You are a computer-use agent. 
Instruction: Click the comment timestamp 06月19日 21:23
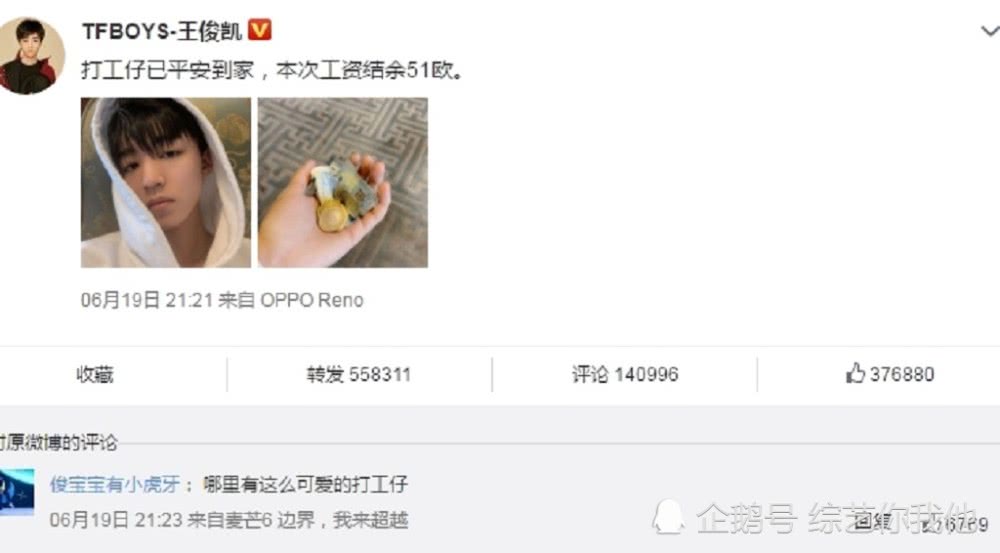pyautogui.click(x=116, y=520)
